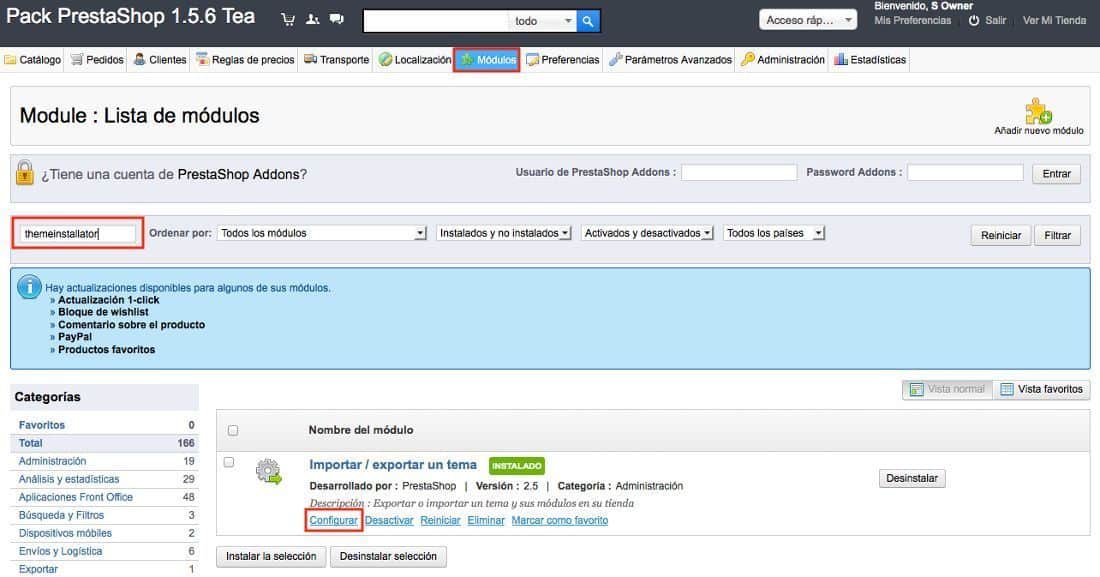Click the Administración key icon

[x=748, y=59]
